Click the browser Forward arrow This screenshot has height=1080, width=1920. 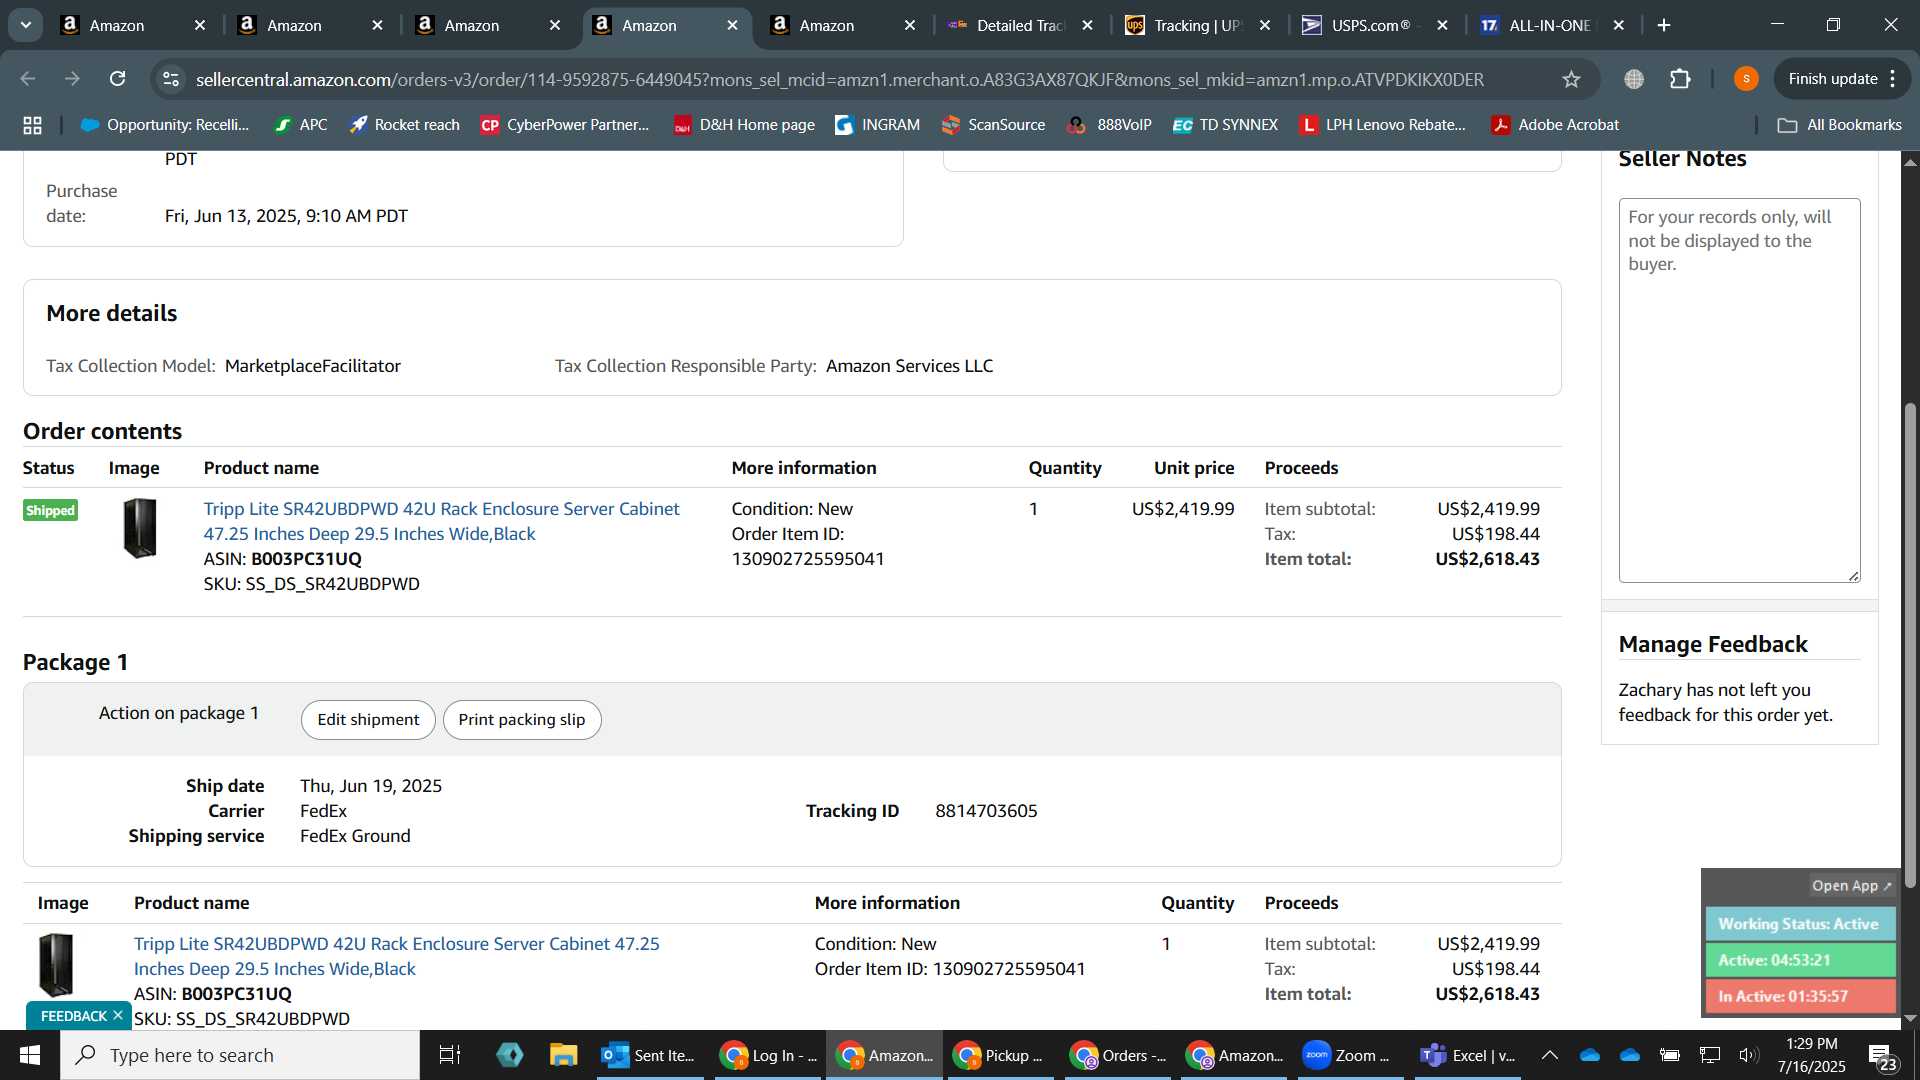(72, 79)
